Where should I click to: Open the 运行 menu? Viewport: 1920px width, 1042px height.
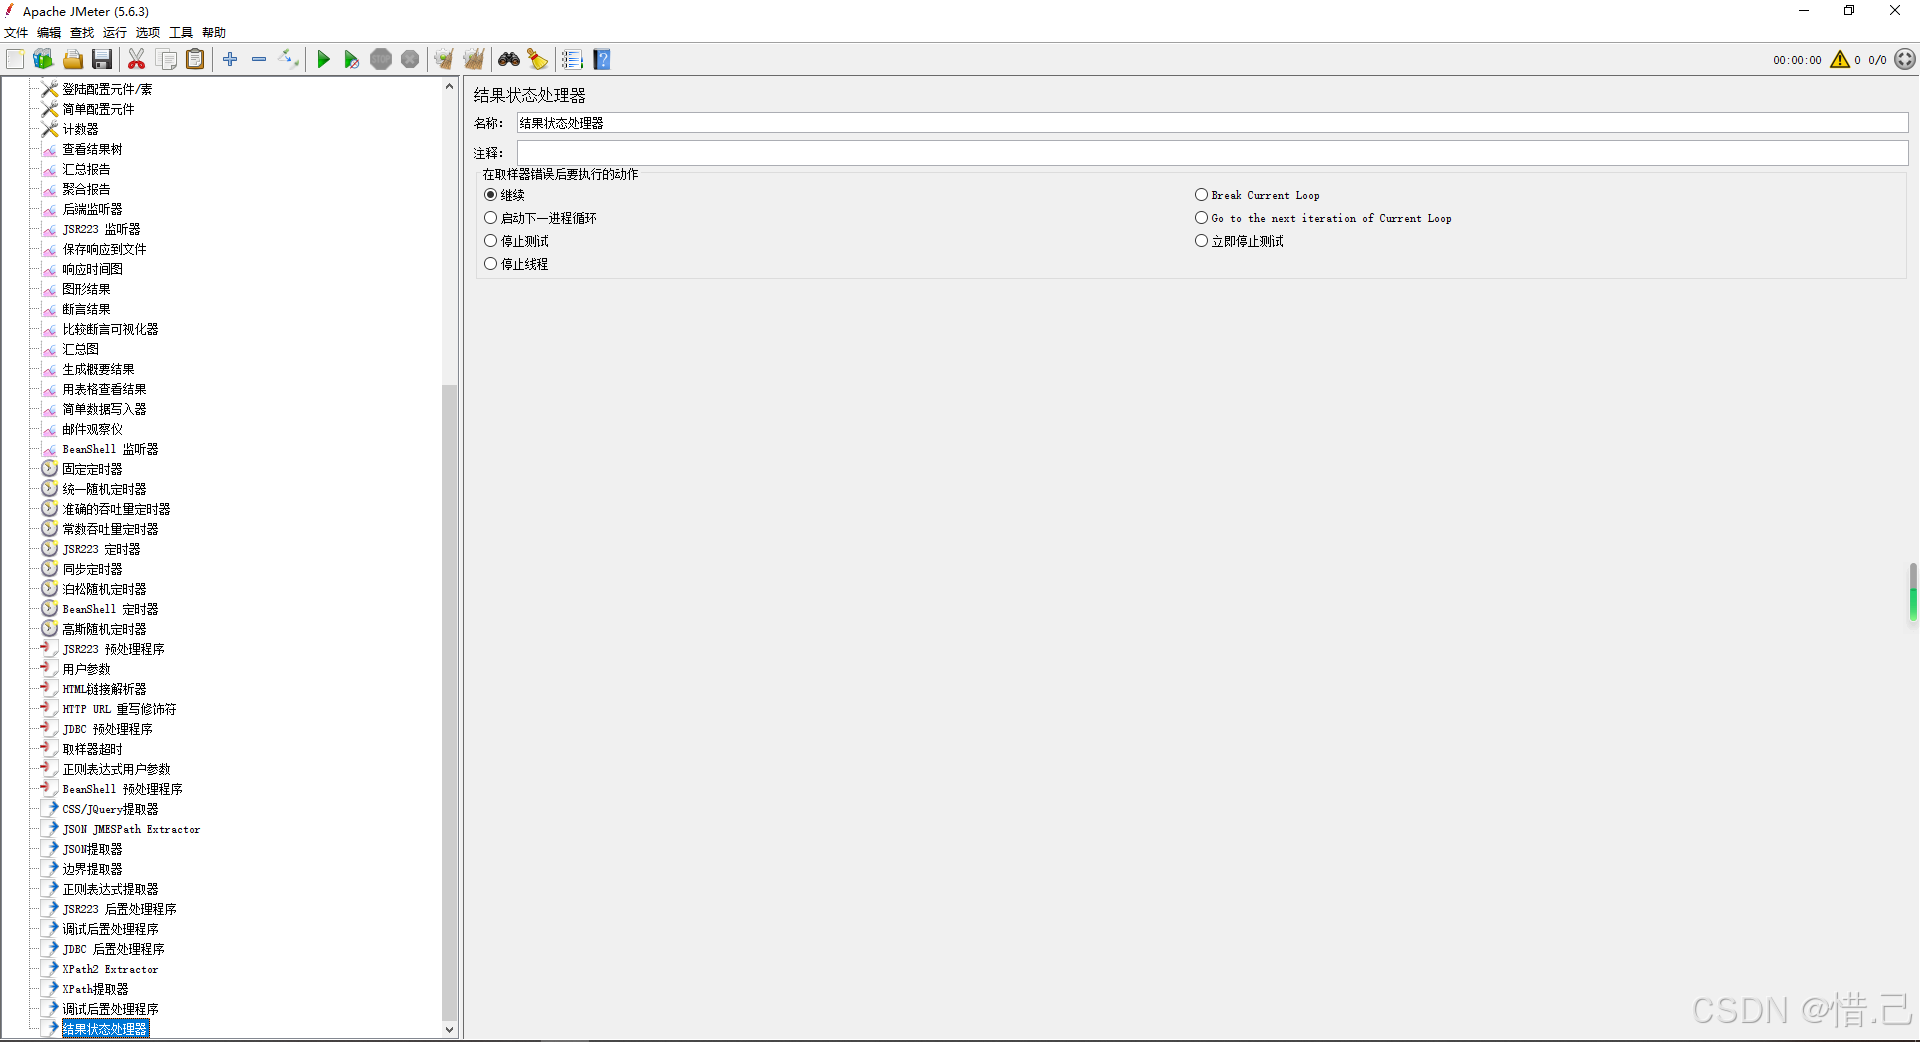[115, 33]
